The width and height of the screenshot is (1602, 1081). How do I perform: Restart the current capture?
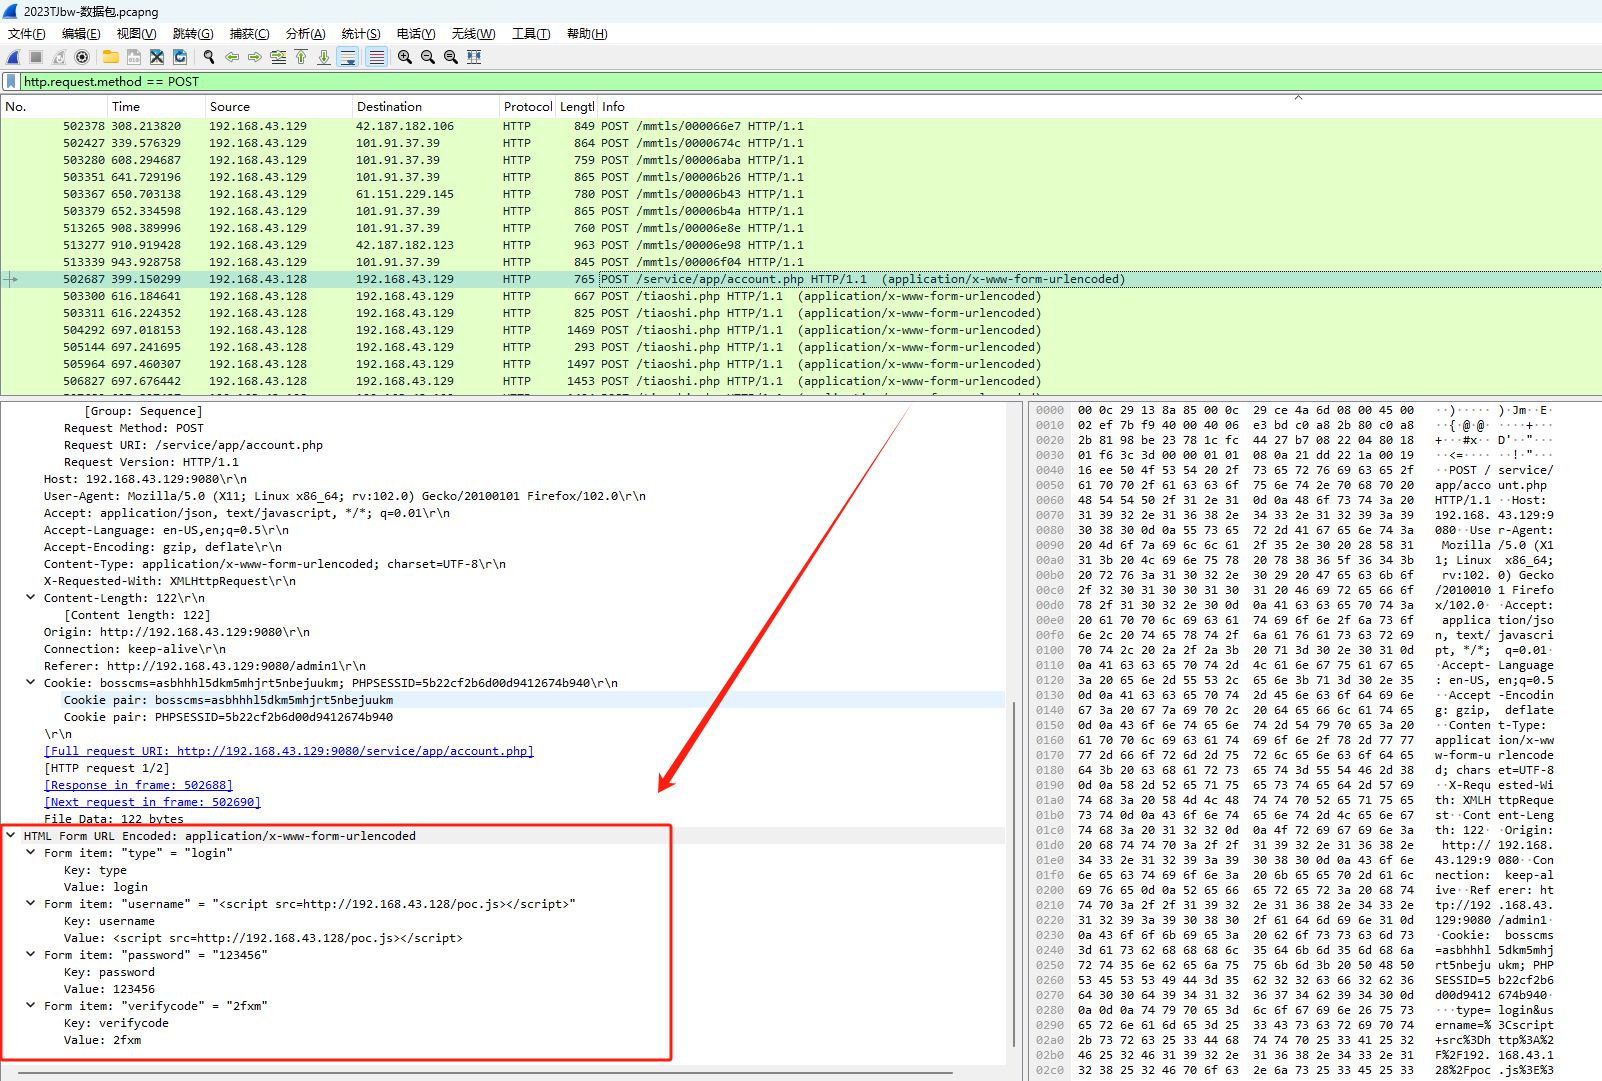[x=59, y=57]
